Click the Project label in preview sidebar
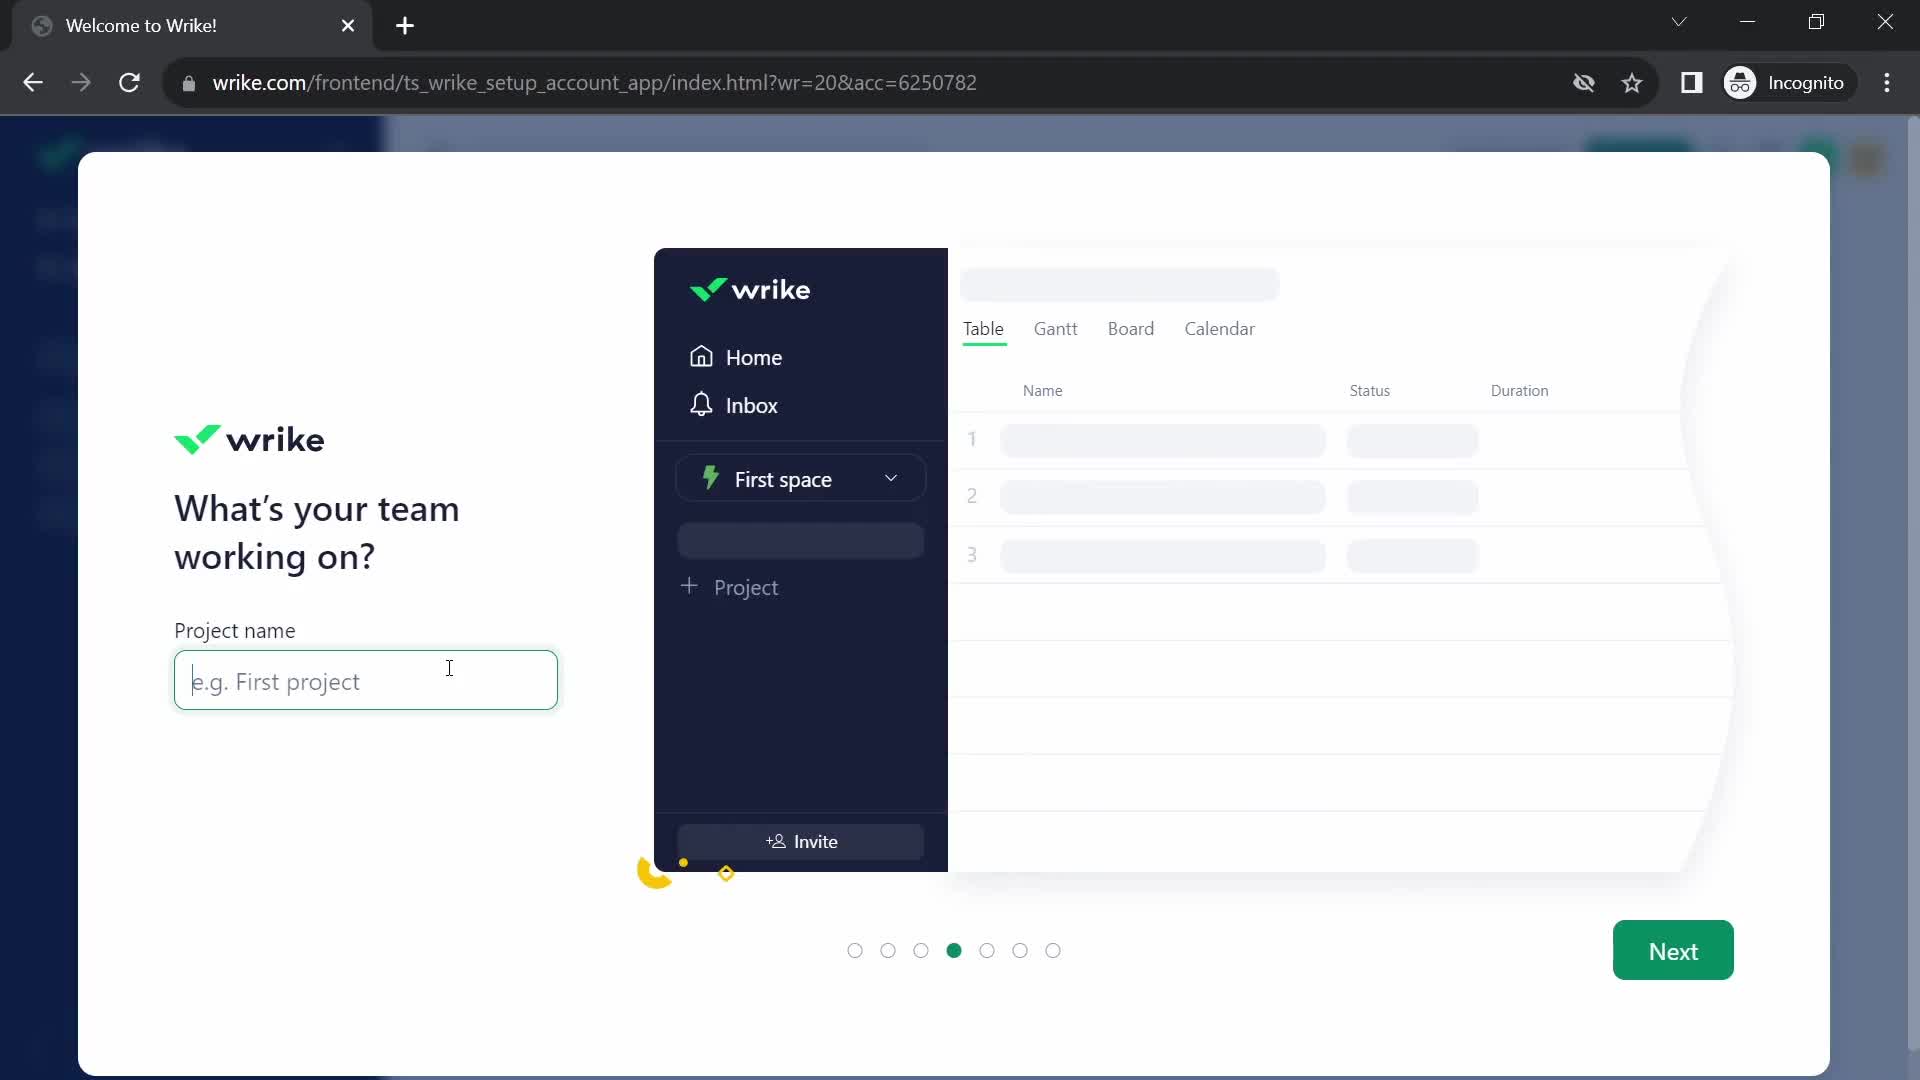Viewport: 1920px width, 1080px height. pos(746,588)
